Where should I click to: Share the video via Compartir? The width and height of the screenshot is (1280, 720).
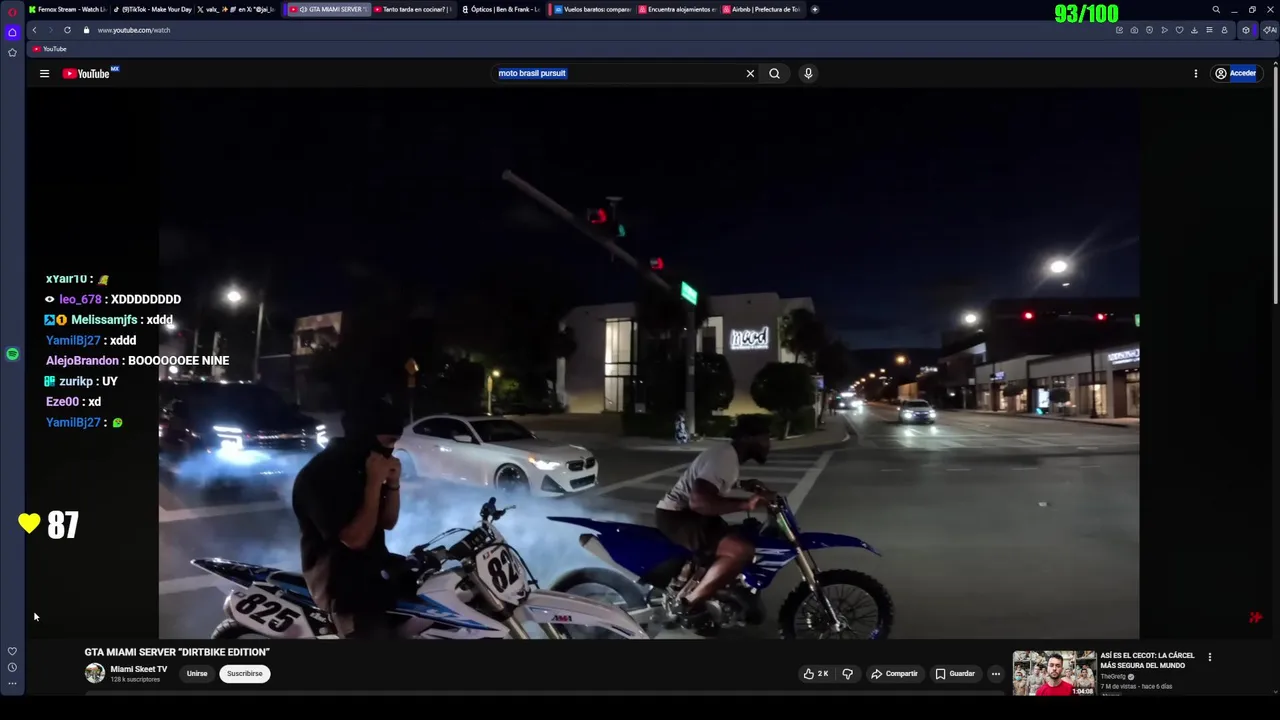(893, 674)
